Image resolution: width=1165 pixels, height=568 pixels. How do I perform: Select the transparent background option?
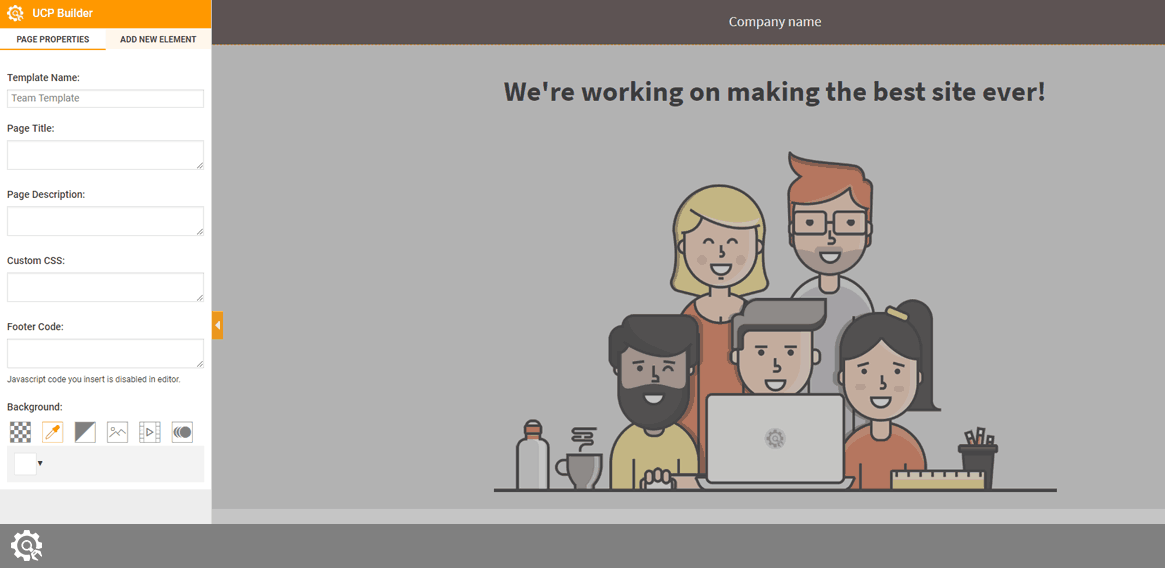(20, 432)
